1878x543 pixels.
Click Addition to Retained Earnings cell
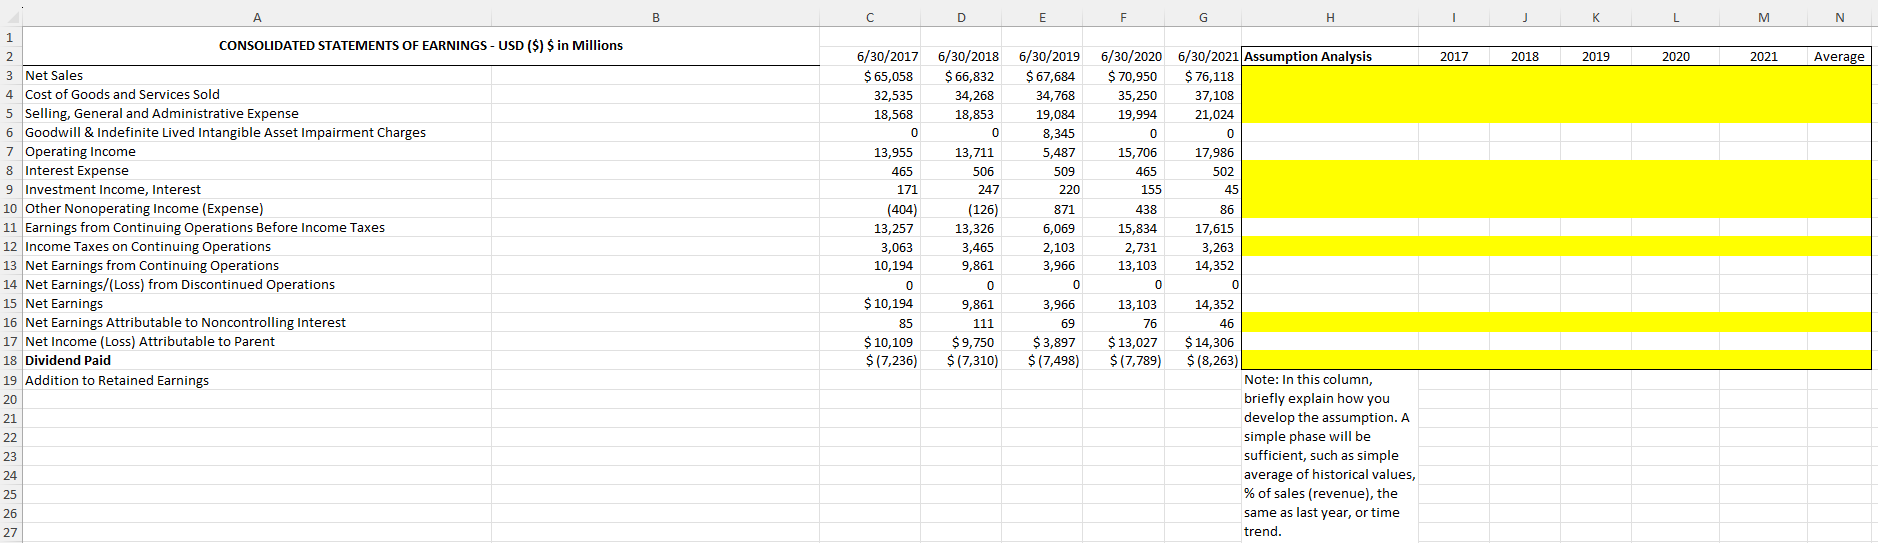(257, 380)
